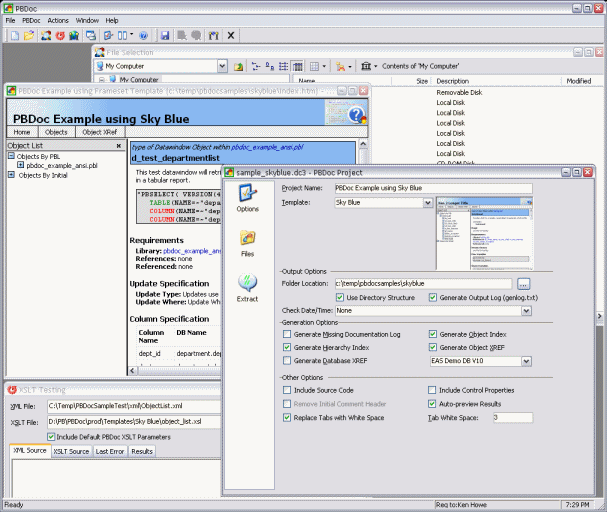Open the Files section icon
The image size is (607, 512).
click(x=247, y=238)
